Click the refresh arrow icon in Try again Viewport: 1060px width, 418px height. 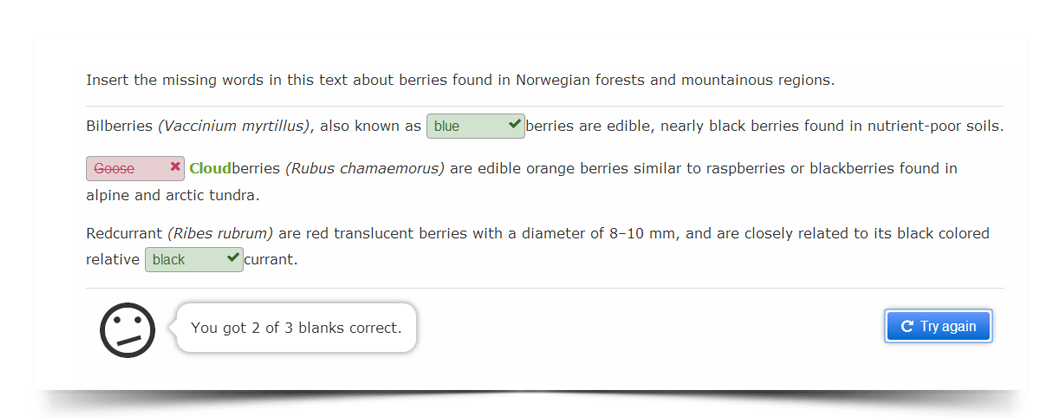(908, 327)
